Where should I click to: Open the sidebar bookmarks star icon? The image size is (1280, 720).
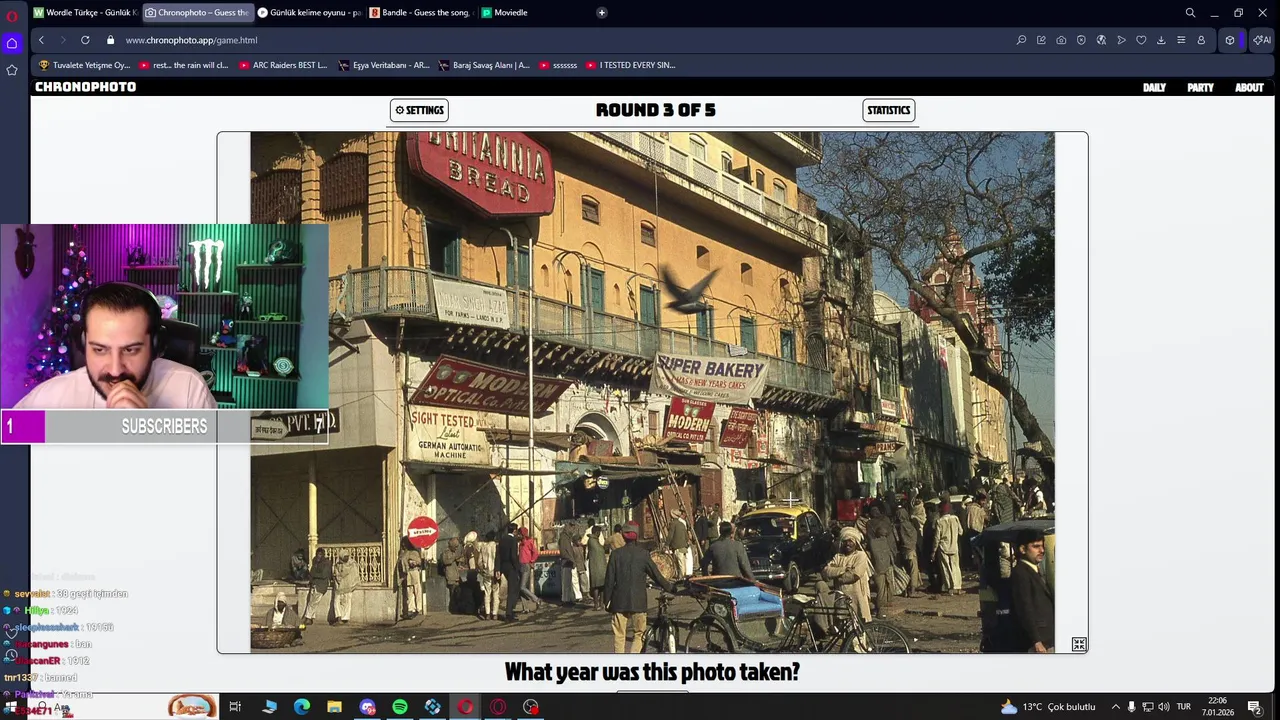point(12,70)
